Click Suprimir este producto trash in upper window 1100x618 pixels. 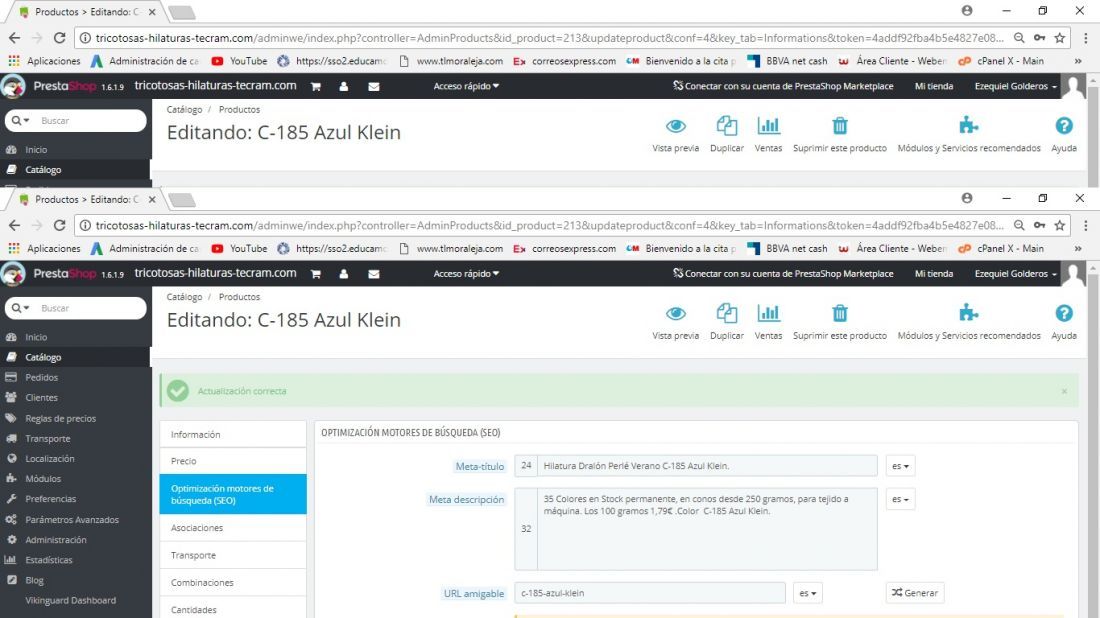[840, 126]
